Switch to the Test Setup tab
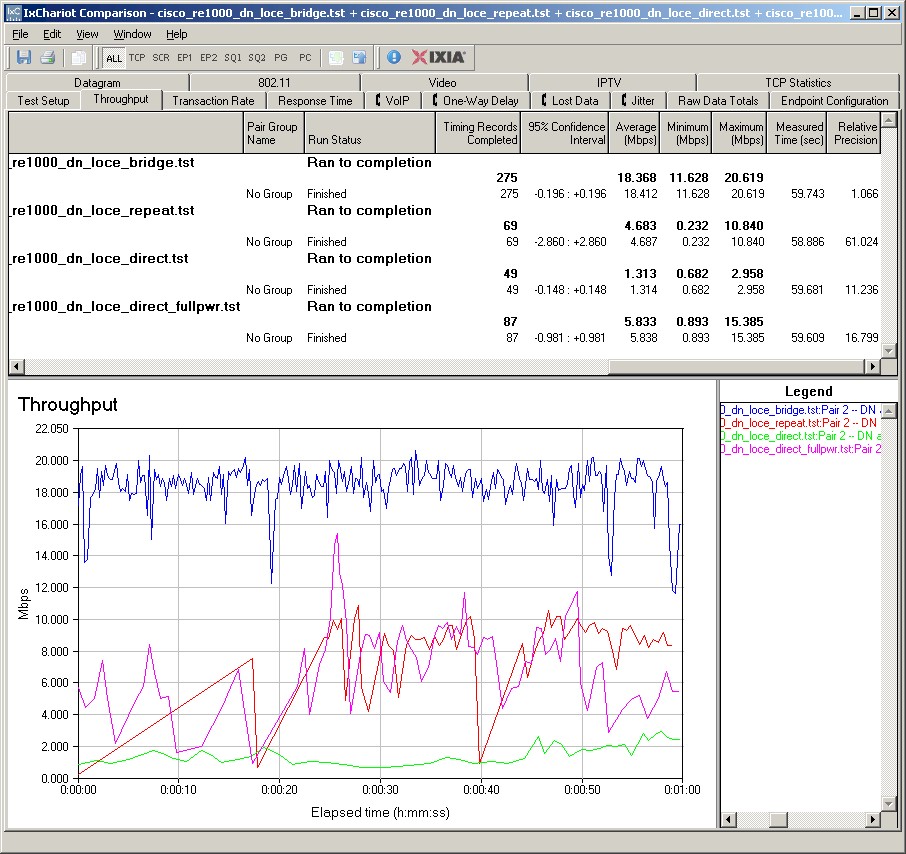The image size is (906, 854). tap(43, 101)
